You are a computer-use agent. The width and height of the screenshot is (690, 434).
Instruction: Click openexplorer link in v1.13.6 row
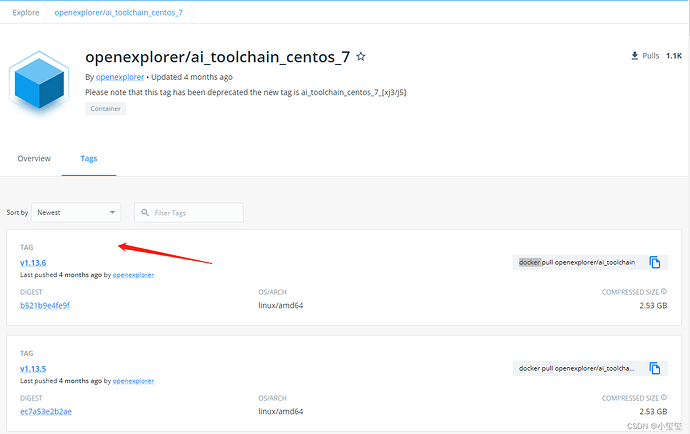pos(133,274)
